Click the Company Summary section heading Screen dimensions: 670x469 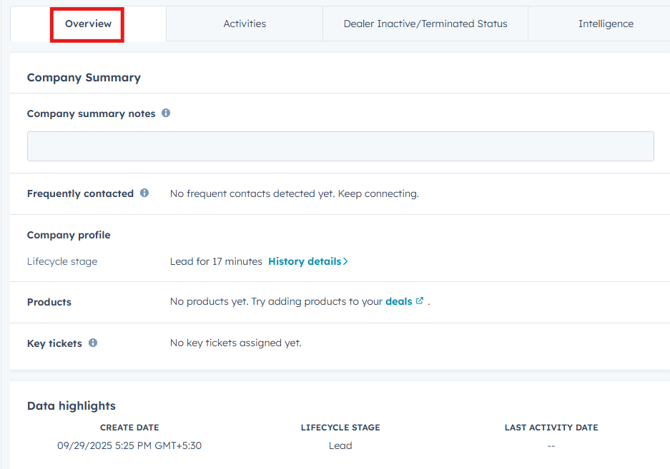tap(84, 77)
